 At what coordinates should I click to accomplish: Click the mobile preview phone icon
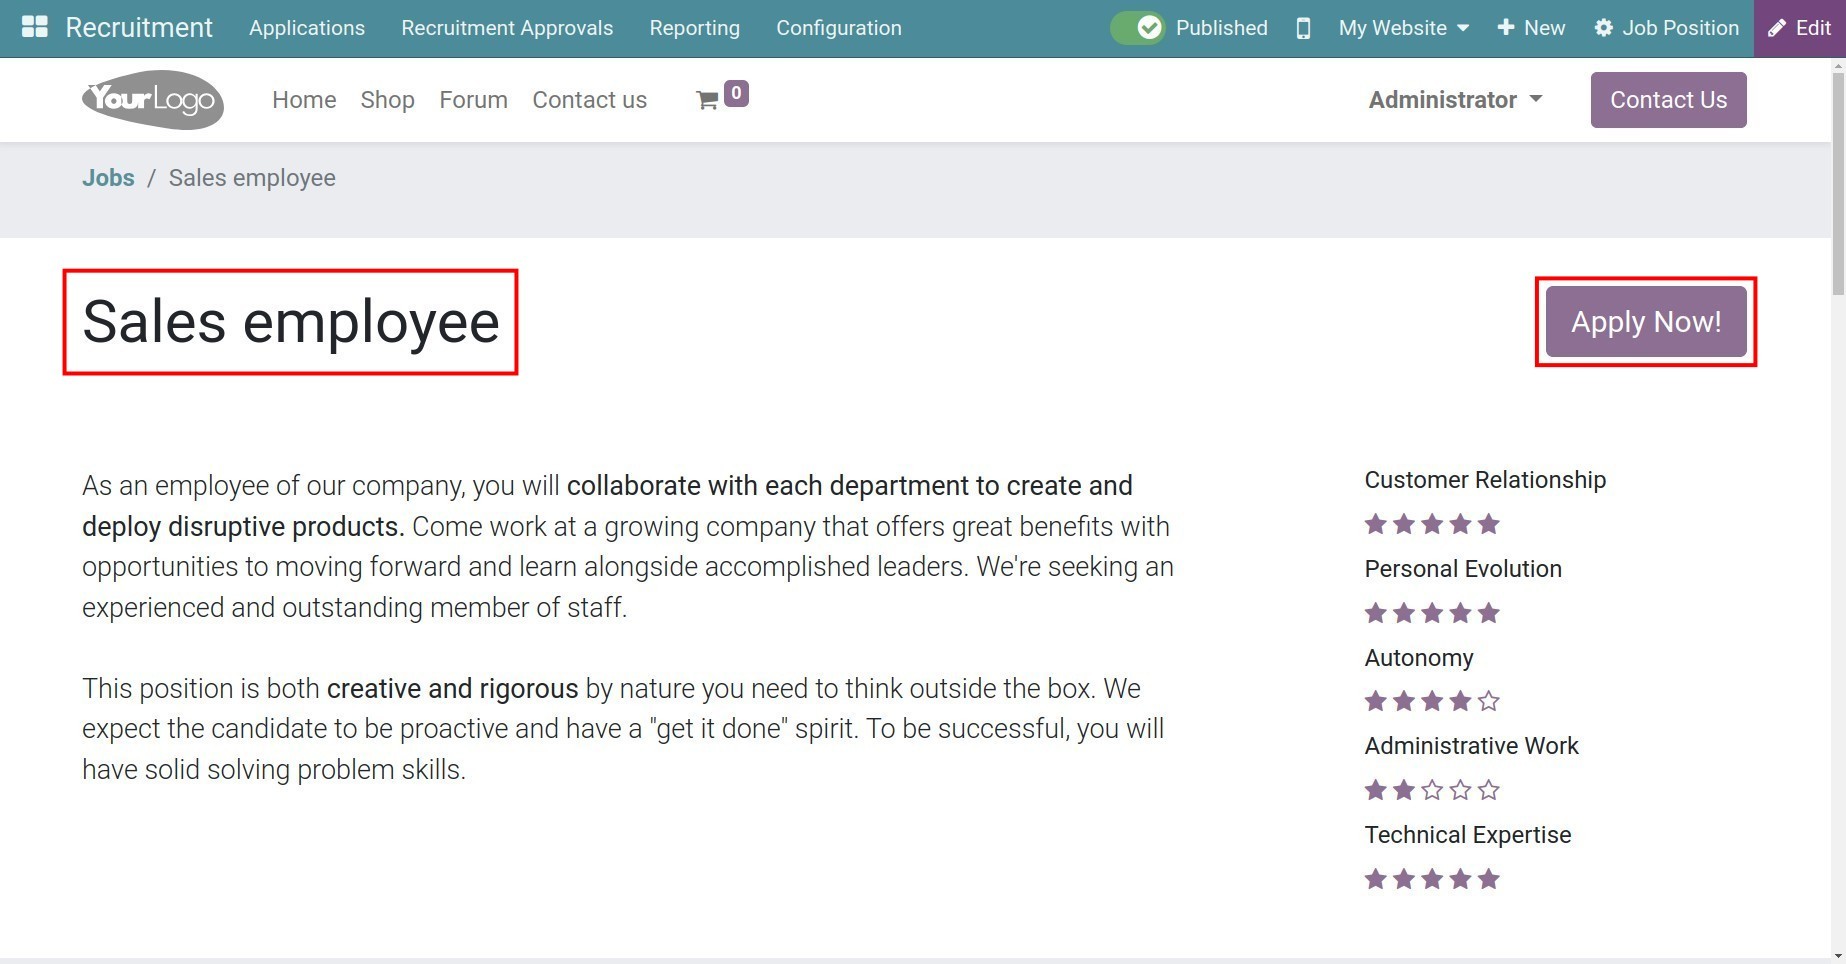[1303, 28]
